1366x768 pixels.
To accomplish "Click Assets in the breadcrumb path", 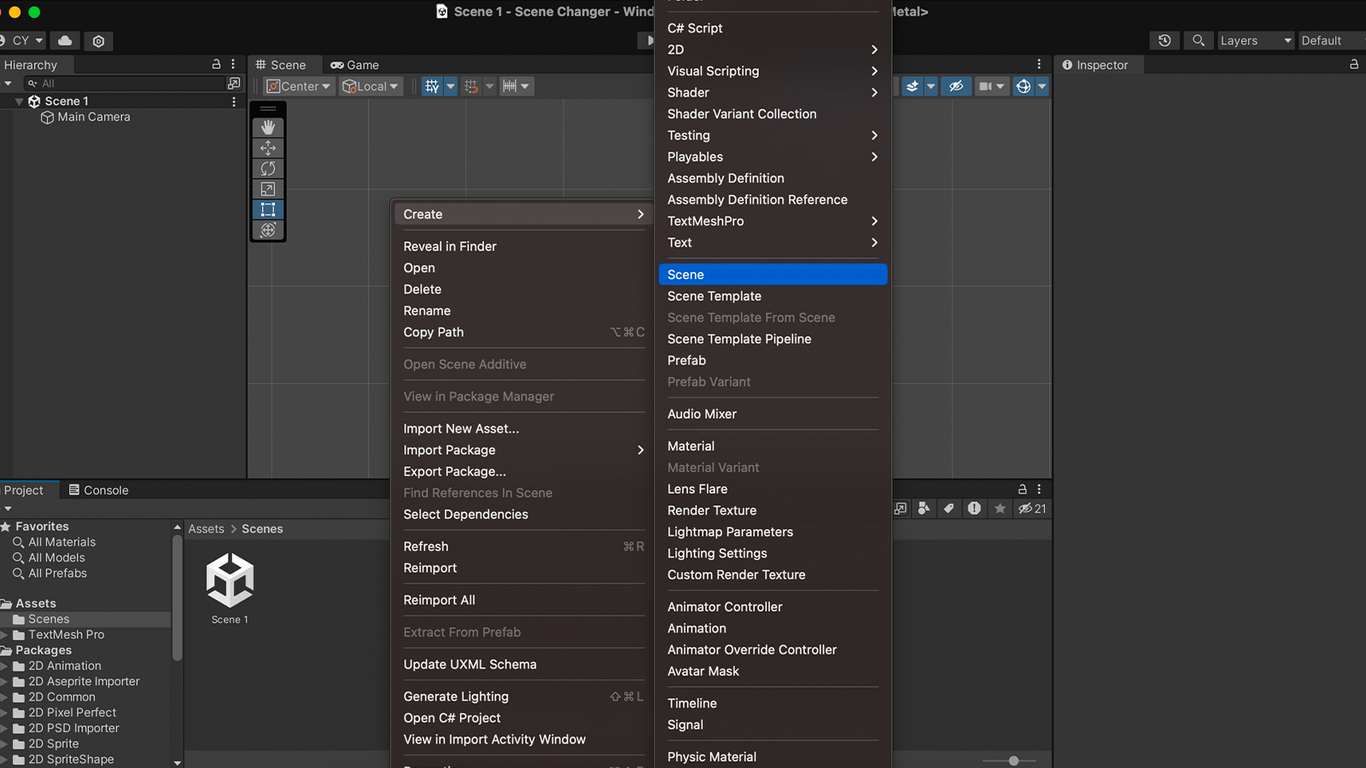I will tap(206, 529).
